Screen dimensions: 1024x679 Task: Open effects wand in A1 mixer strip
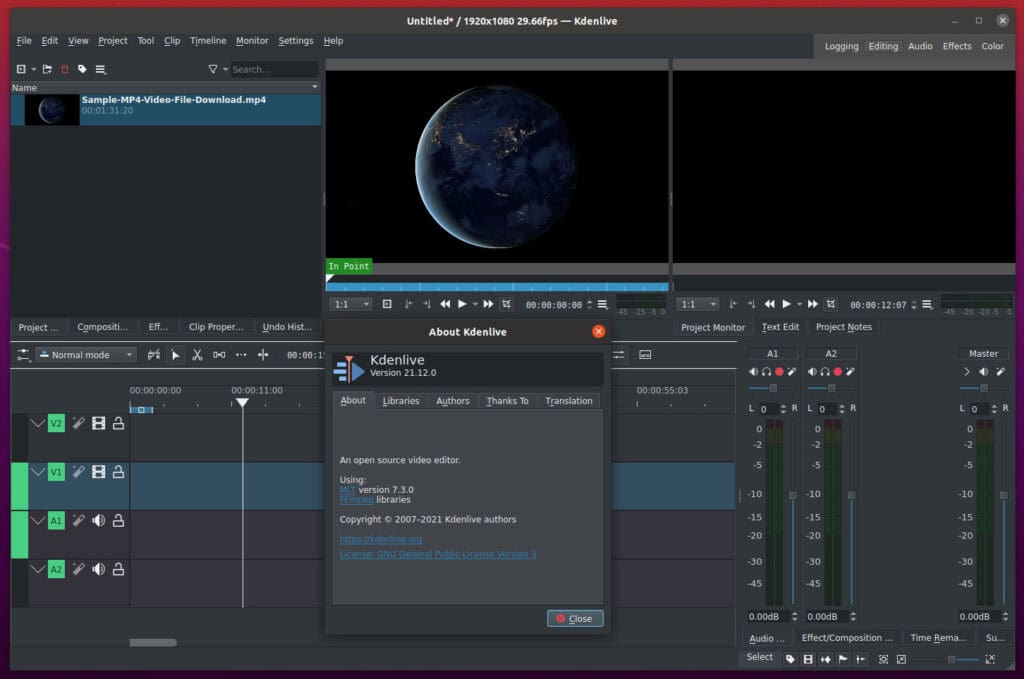pyautogui.click(x=792, y=371)
